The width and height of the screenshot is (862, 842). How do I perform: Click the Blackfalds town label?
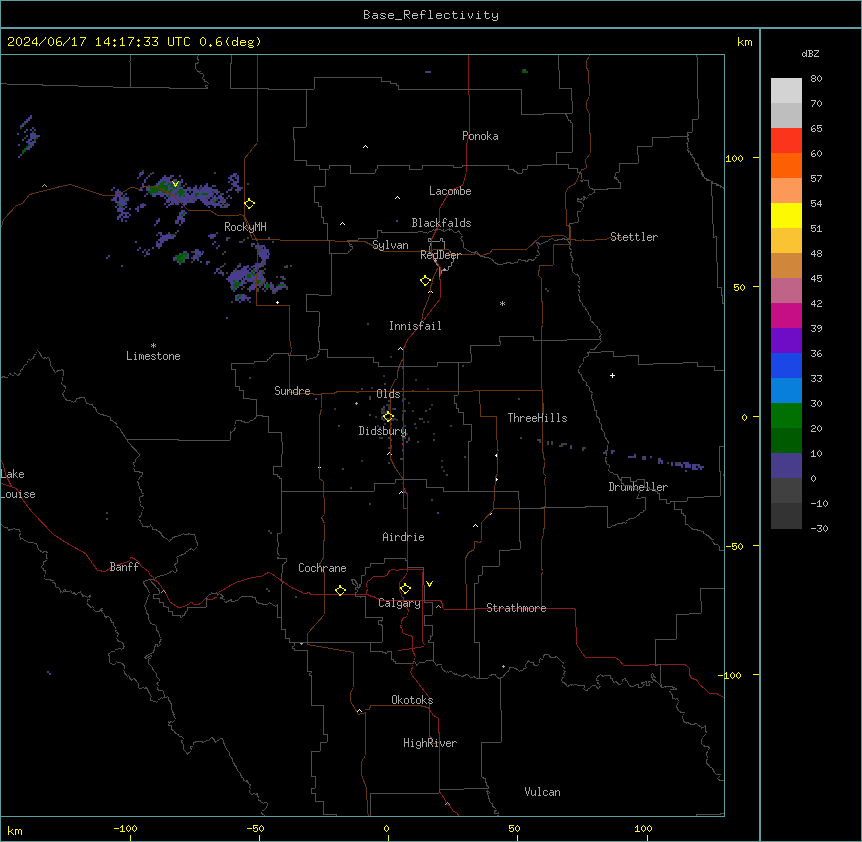[441, 223]
